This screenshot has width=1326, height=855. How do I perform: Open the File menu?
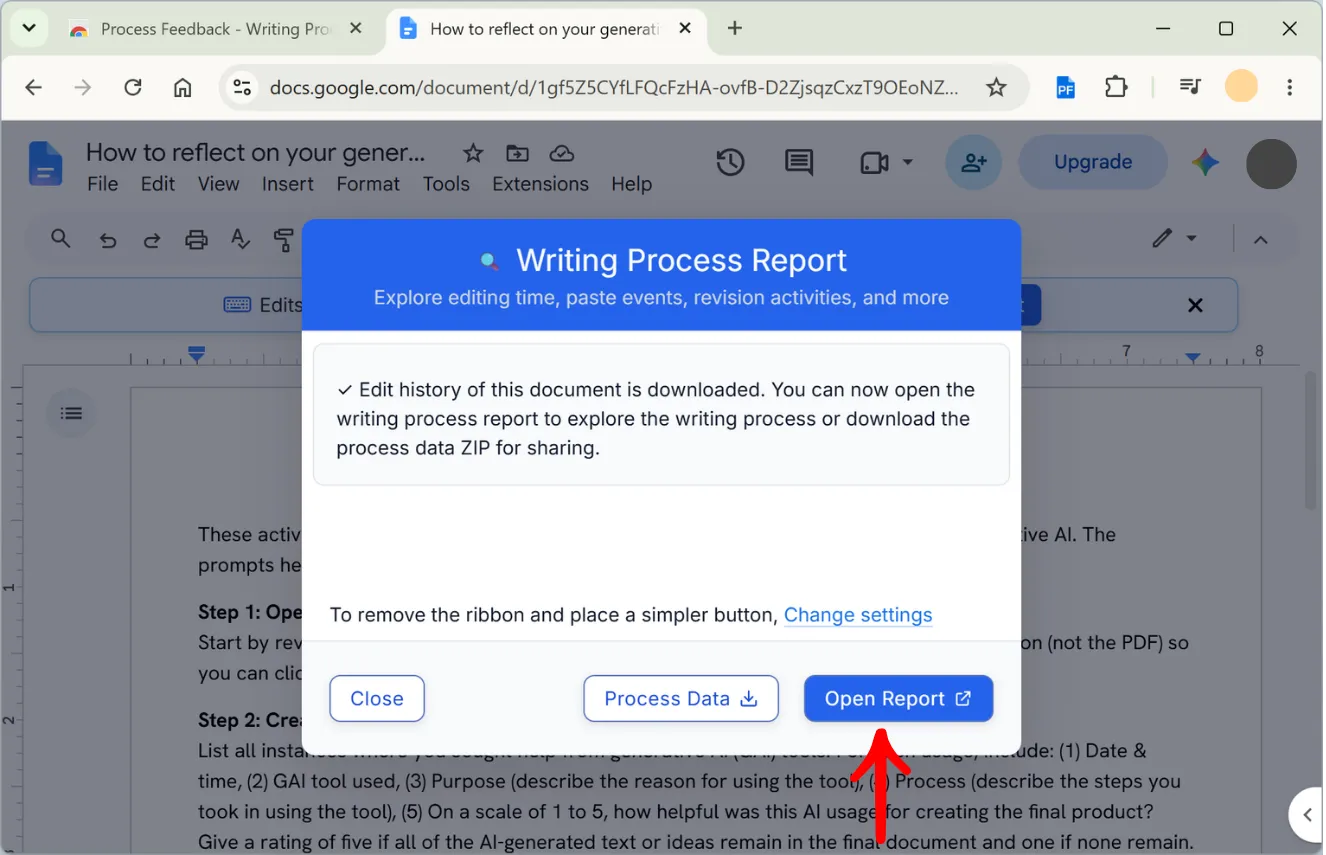click(x=102, y=184)
